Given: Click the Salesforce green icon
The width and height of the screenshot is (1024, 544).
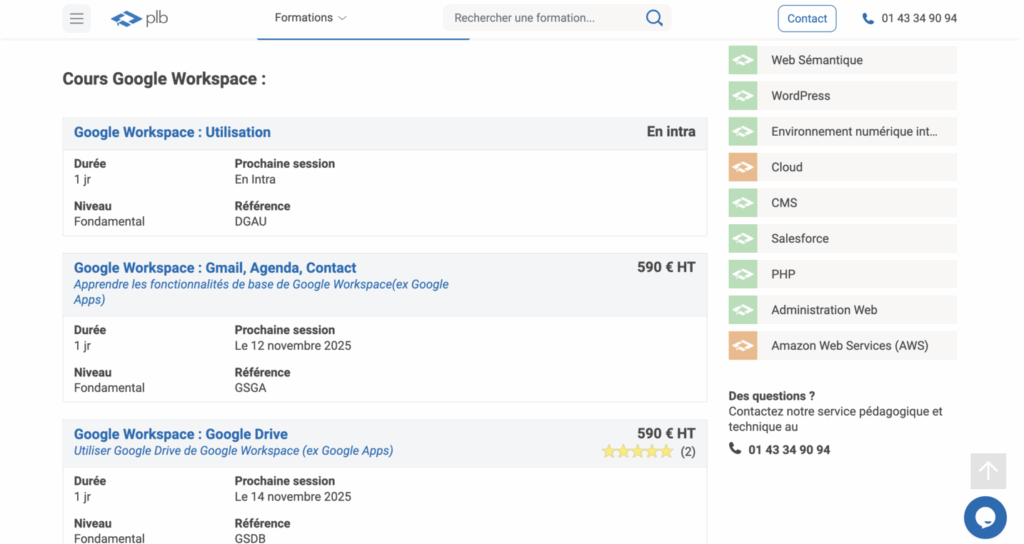Looking at the screenshot, I should pos(743,238).
